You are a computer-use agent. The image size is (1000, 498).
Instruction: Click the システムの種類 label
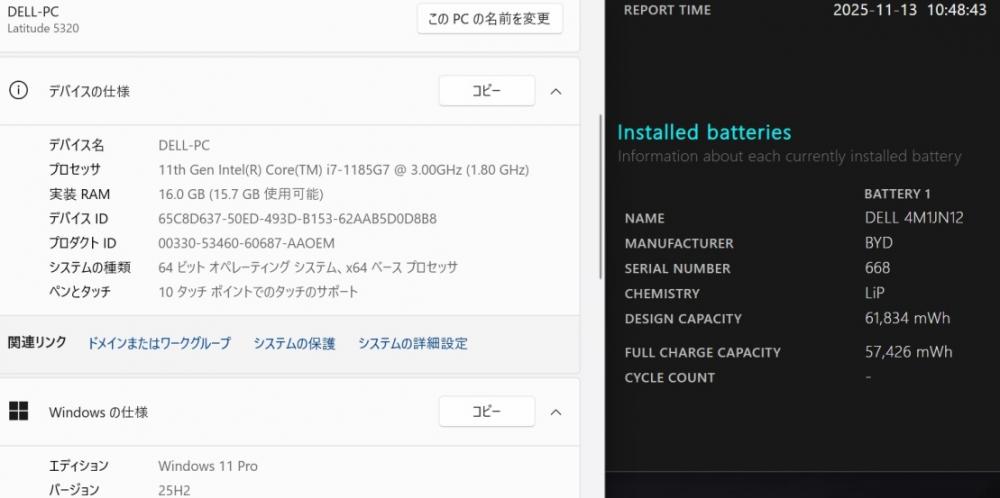click(x=90, y=267)
